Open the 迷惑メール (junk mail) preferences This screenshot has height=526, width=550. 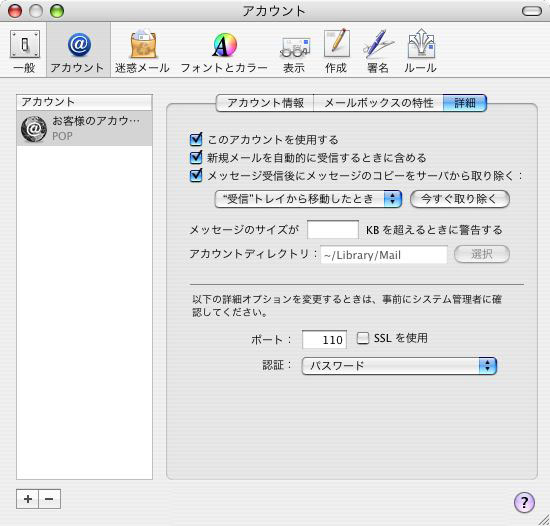pyautogui.click(x=142, y=51)
